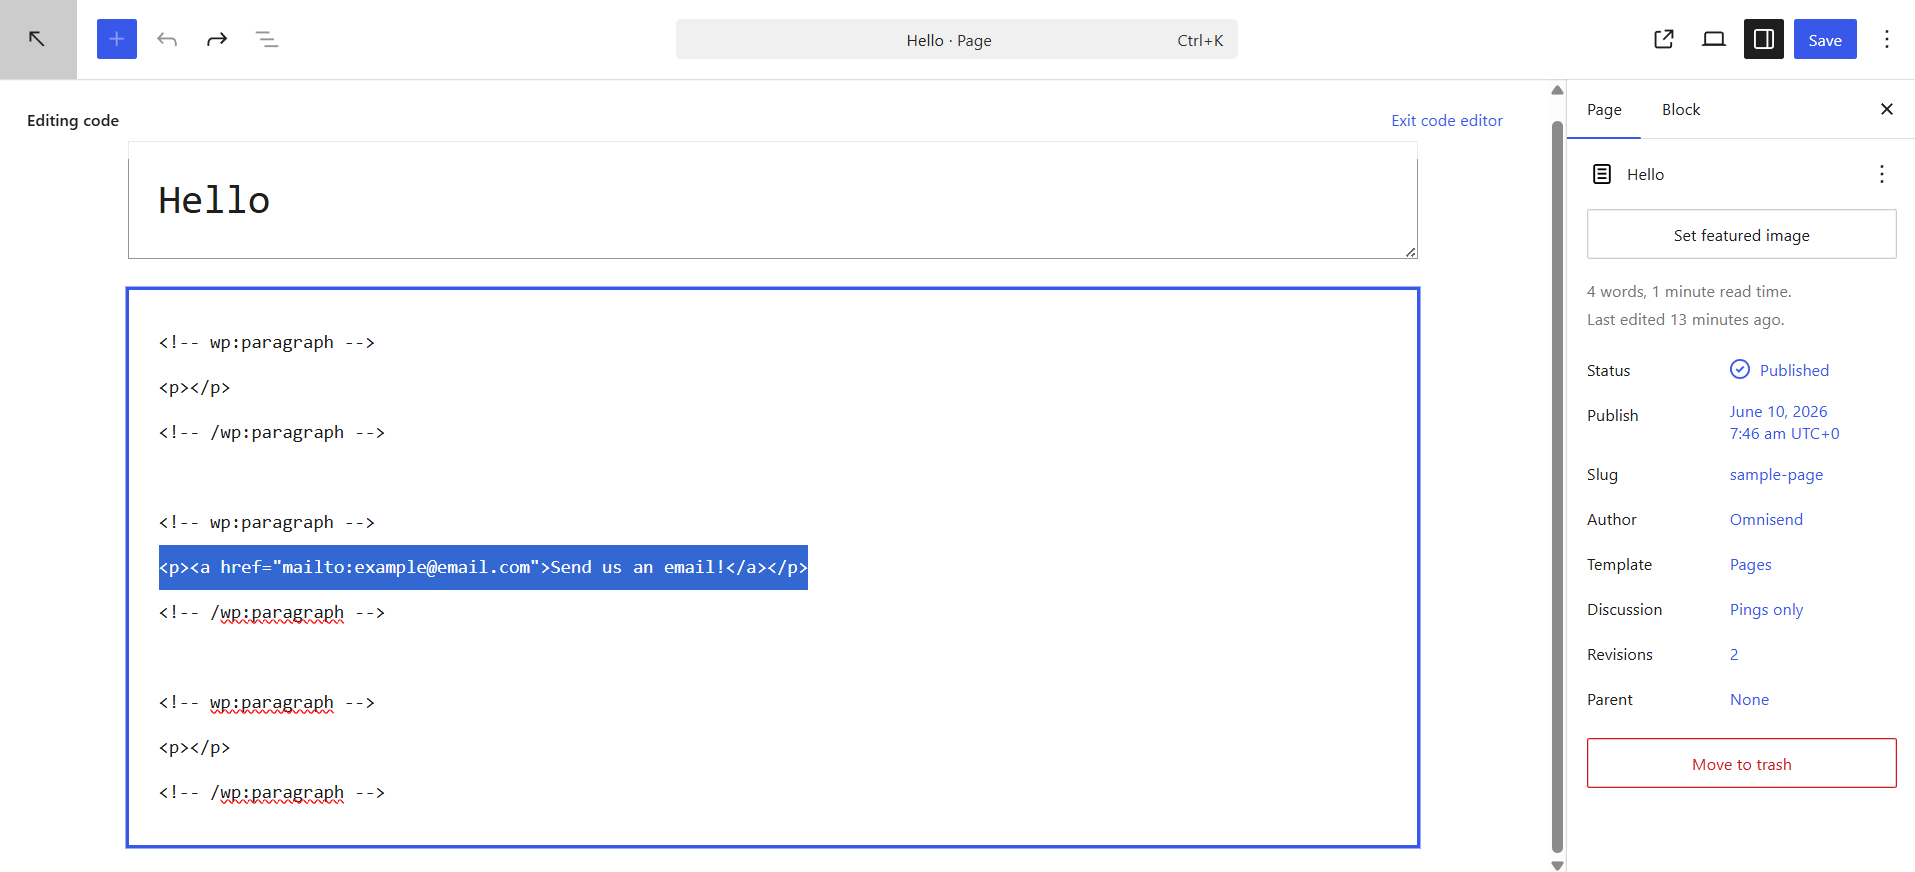The height and width of the screenshot is (872, 1915).
Task: Click the Hello label in sidebar
Action: coord(1645,174)
